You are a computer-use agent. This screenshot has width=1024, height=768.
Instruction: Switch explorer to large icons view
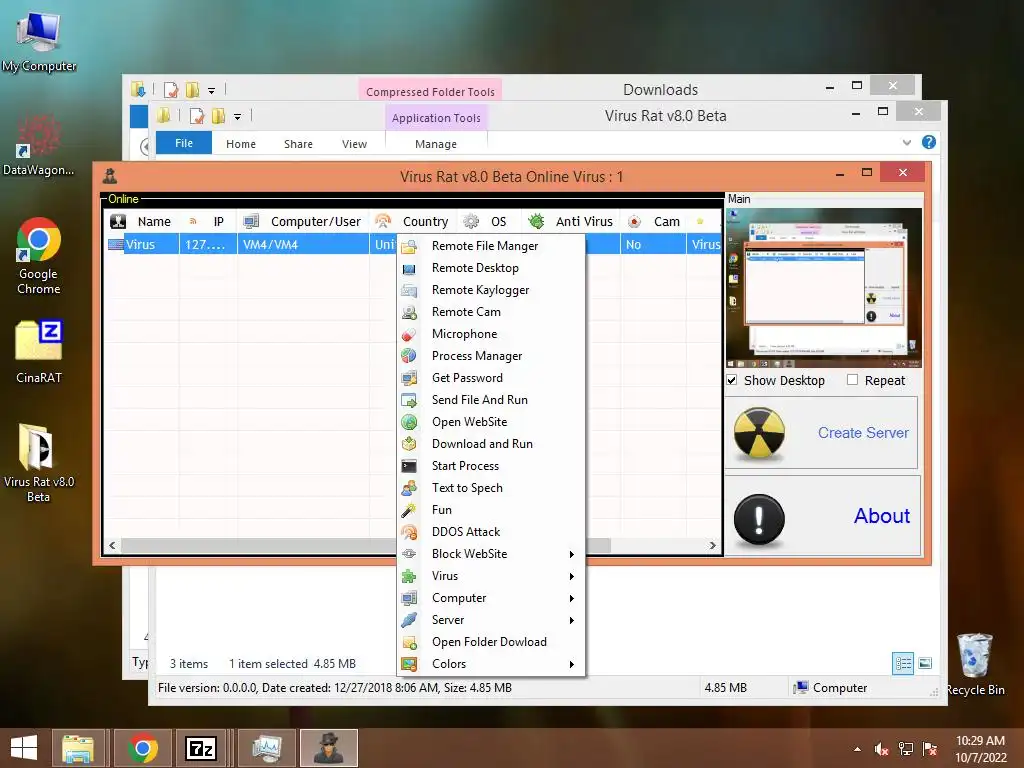(925, 664)
